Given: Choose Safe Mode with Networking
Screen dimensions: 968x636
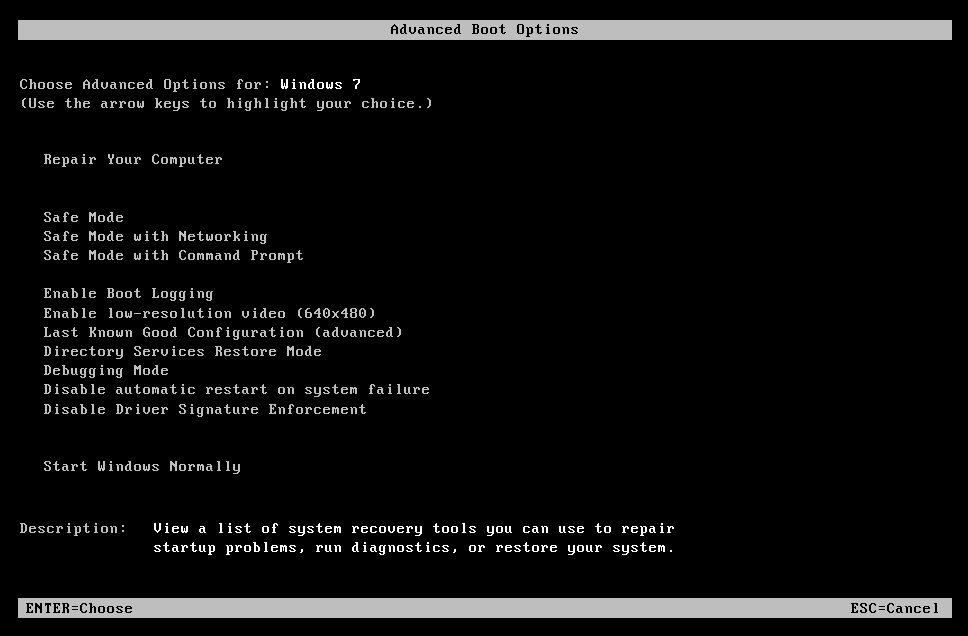Looking at the screenshot, I should (x=155, y=236).
